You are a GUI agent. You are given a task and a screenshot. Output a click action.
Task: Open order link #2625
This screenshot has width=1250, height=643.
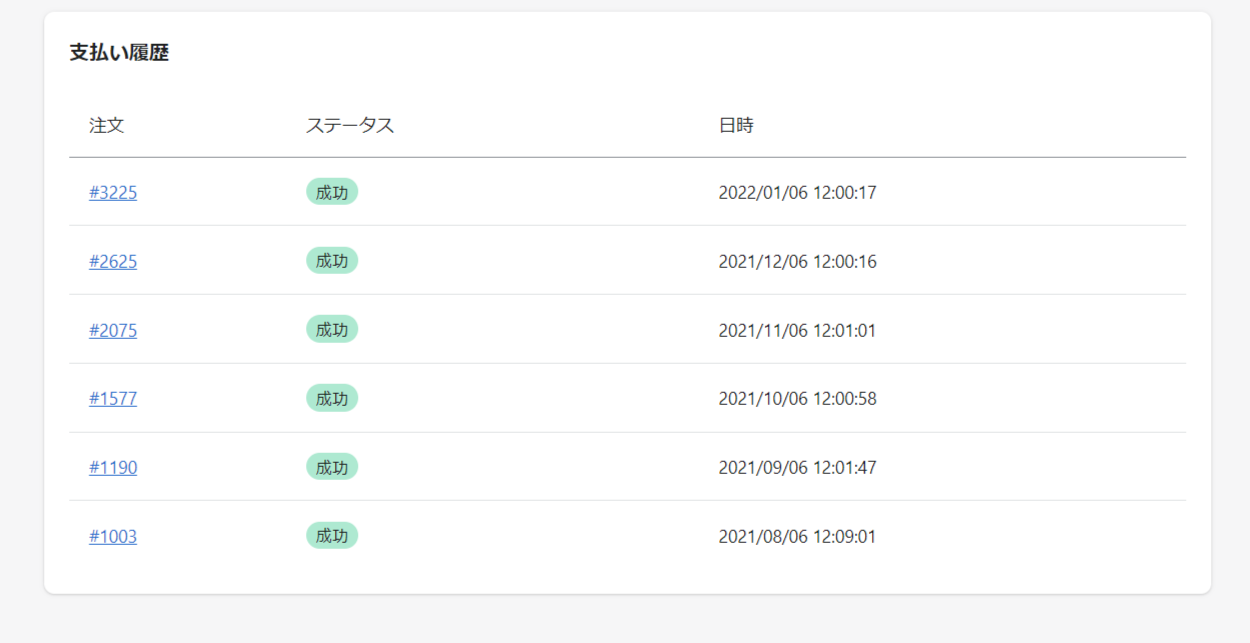[x=113, y=262]
